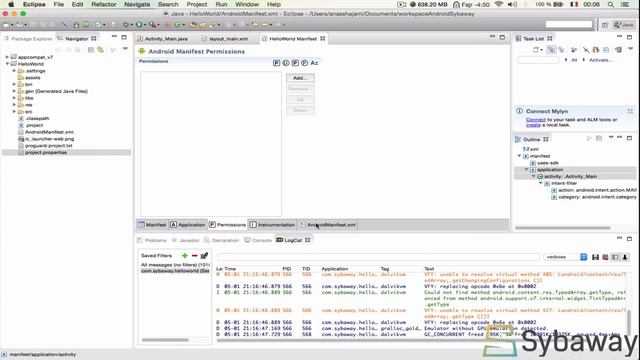Click the A-Z sort icon in Permissions
Viewport: 640px width, 360px height.
(x=314, y=63)
